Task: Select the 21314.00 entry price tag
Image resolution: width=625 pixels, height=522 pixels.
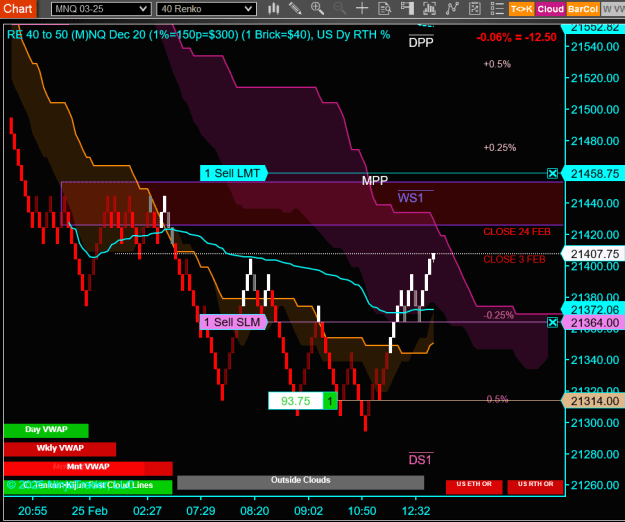Action: tap(594, 401)
